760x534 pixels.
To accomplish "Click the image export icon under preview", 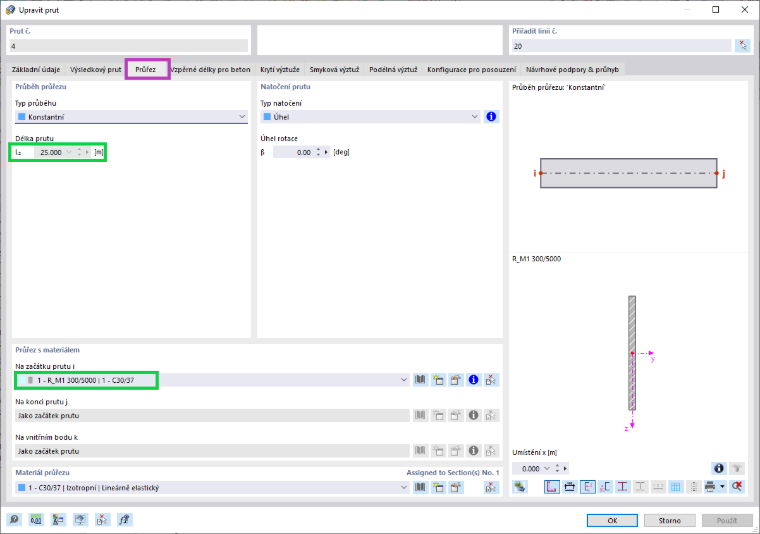I will click(x=520, y=487).
